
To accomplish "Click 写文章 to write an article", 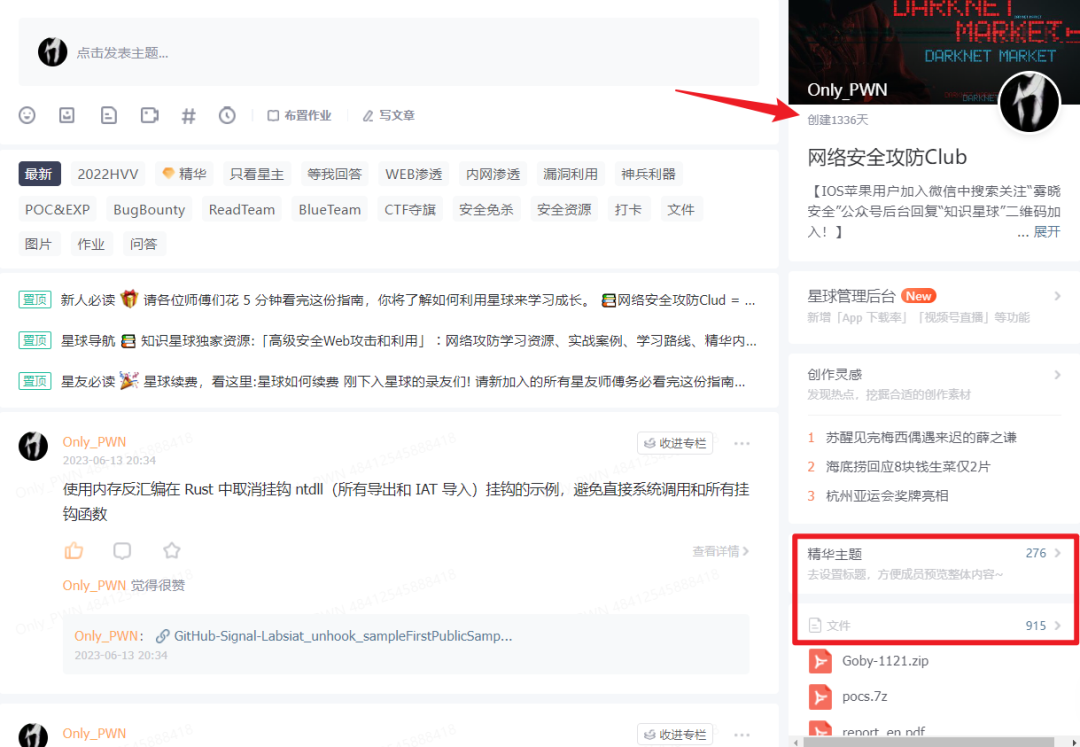I will click(x=388, y=116).
